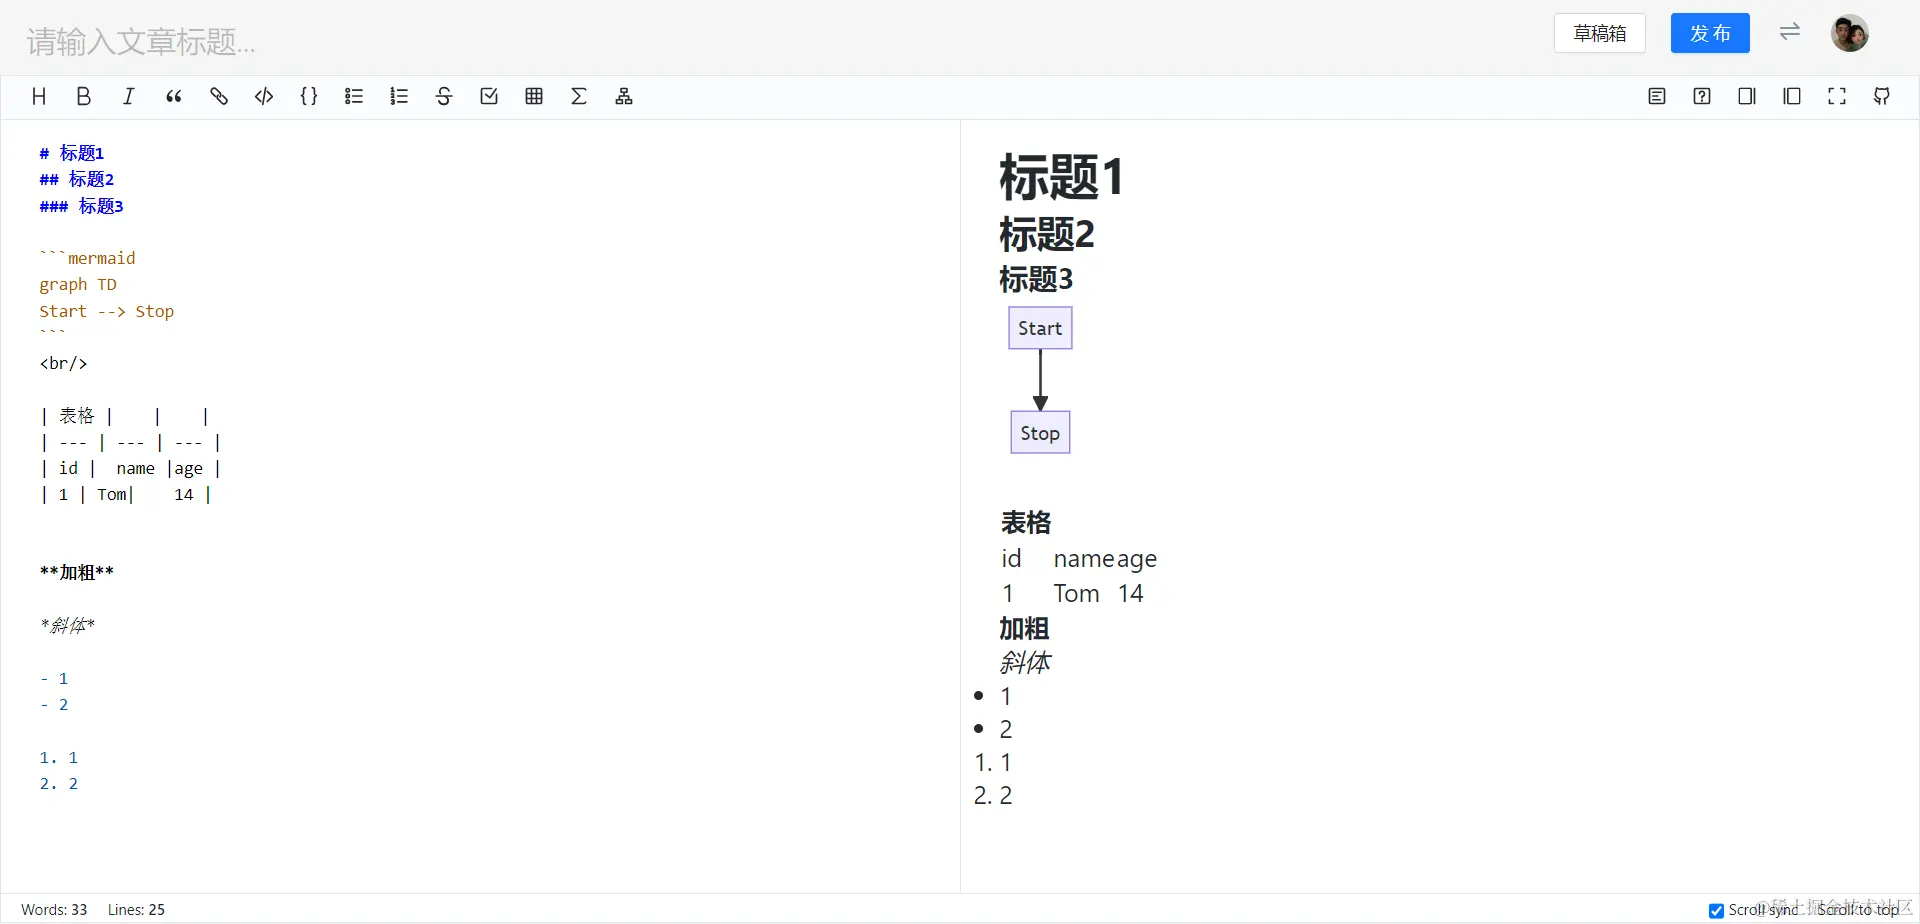1920x924 pixels.
Task: Insert an unordered list from the toolbar
Action: (354, 96)
